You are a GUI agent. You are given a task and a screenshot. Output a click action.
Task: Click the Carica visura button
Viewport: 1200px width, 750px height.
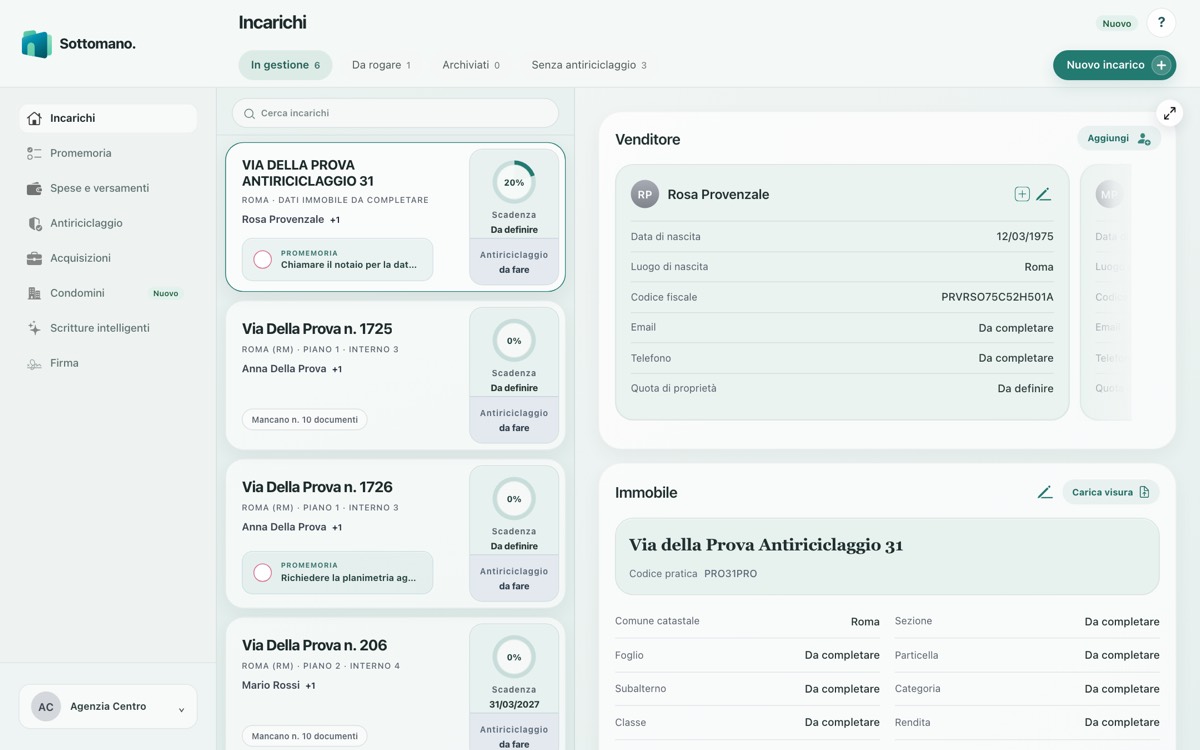tap(1110, 492)
